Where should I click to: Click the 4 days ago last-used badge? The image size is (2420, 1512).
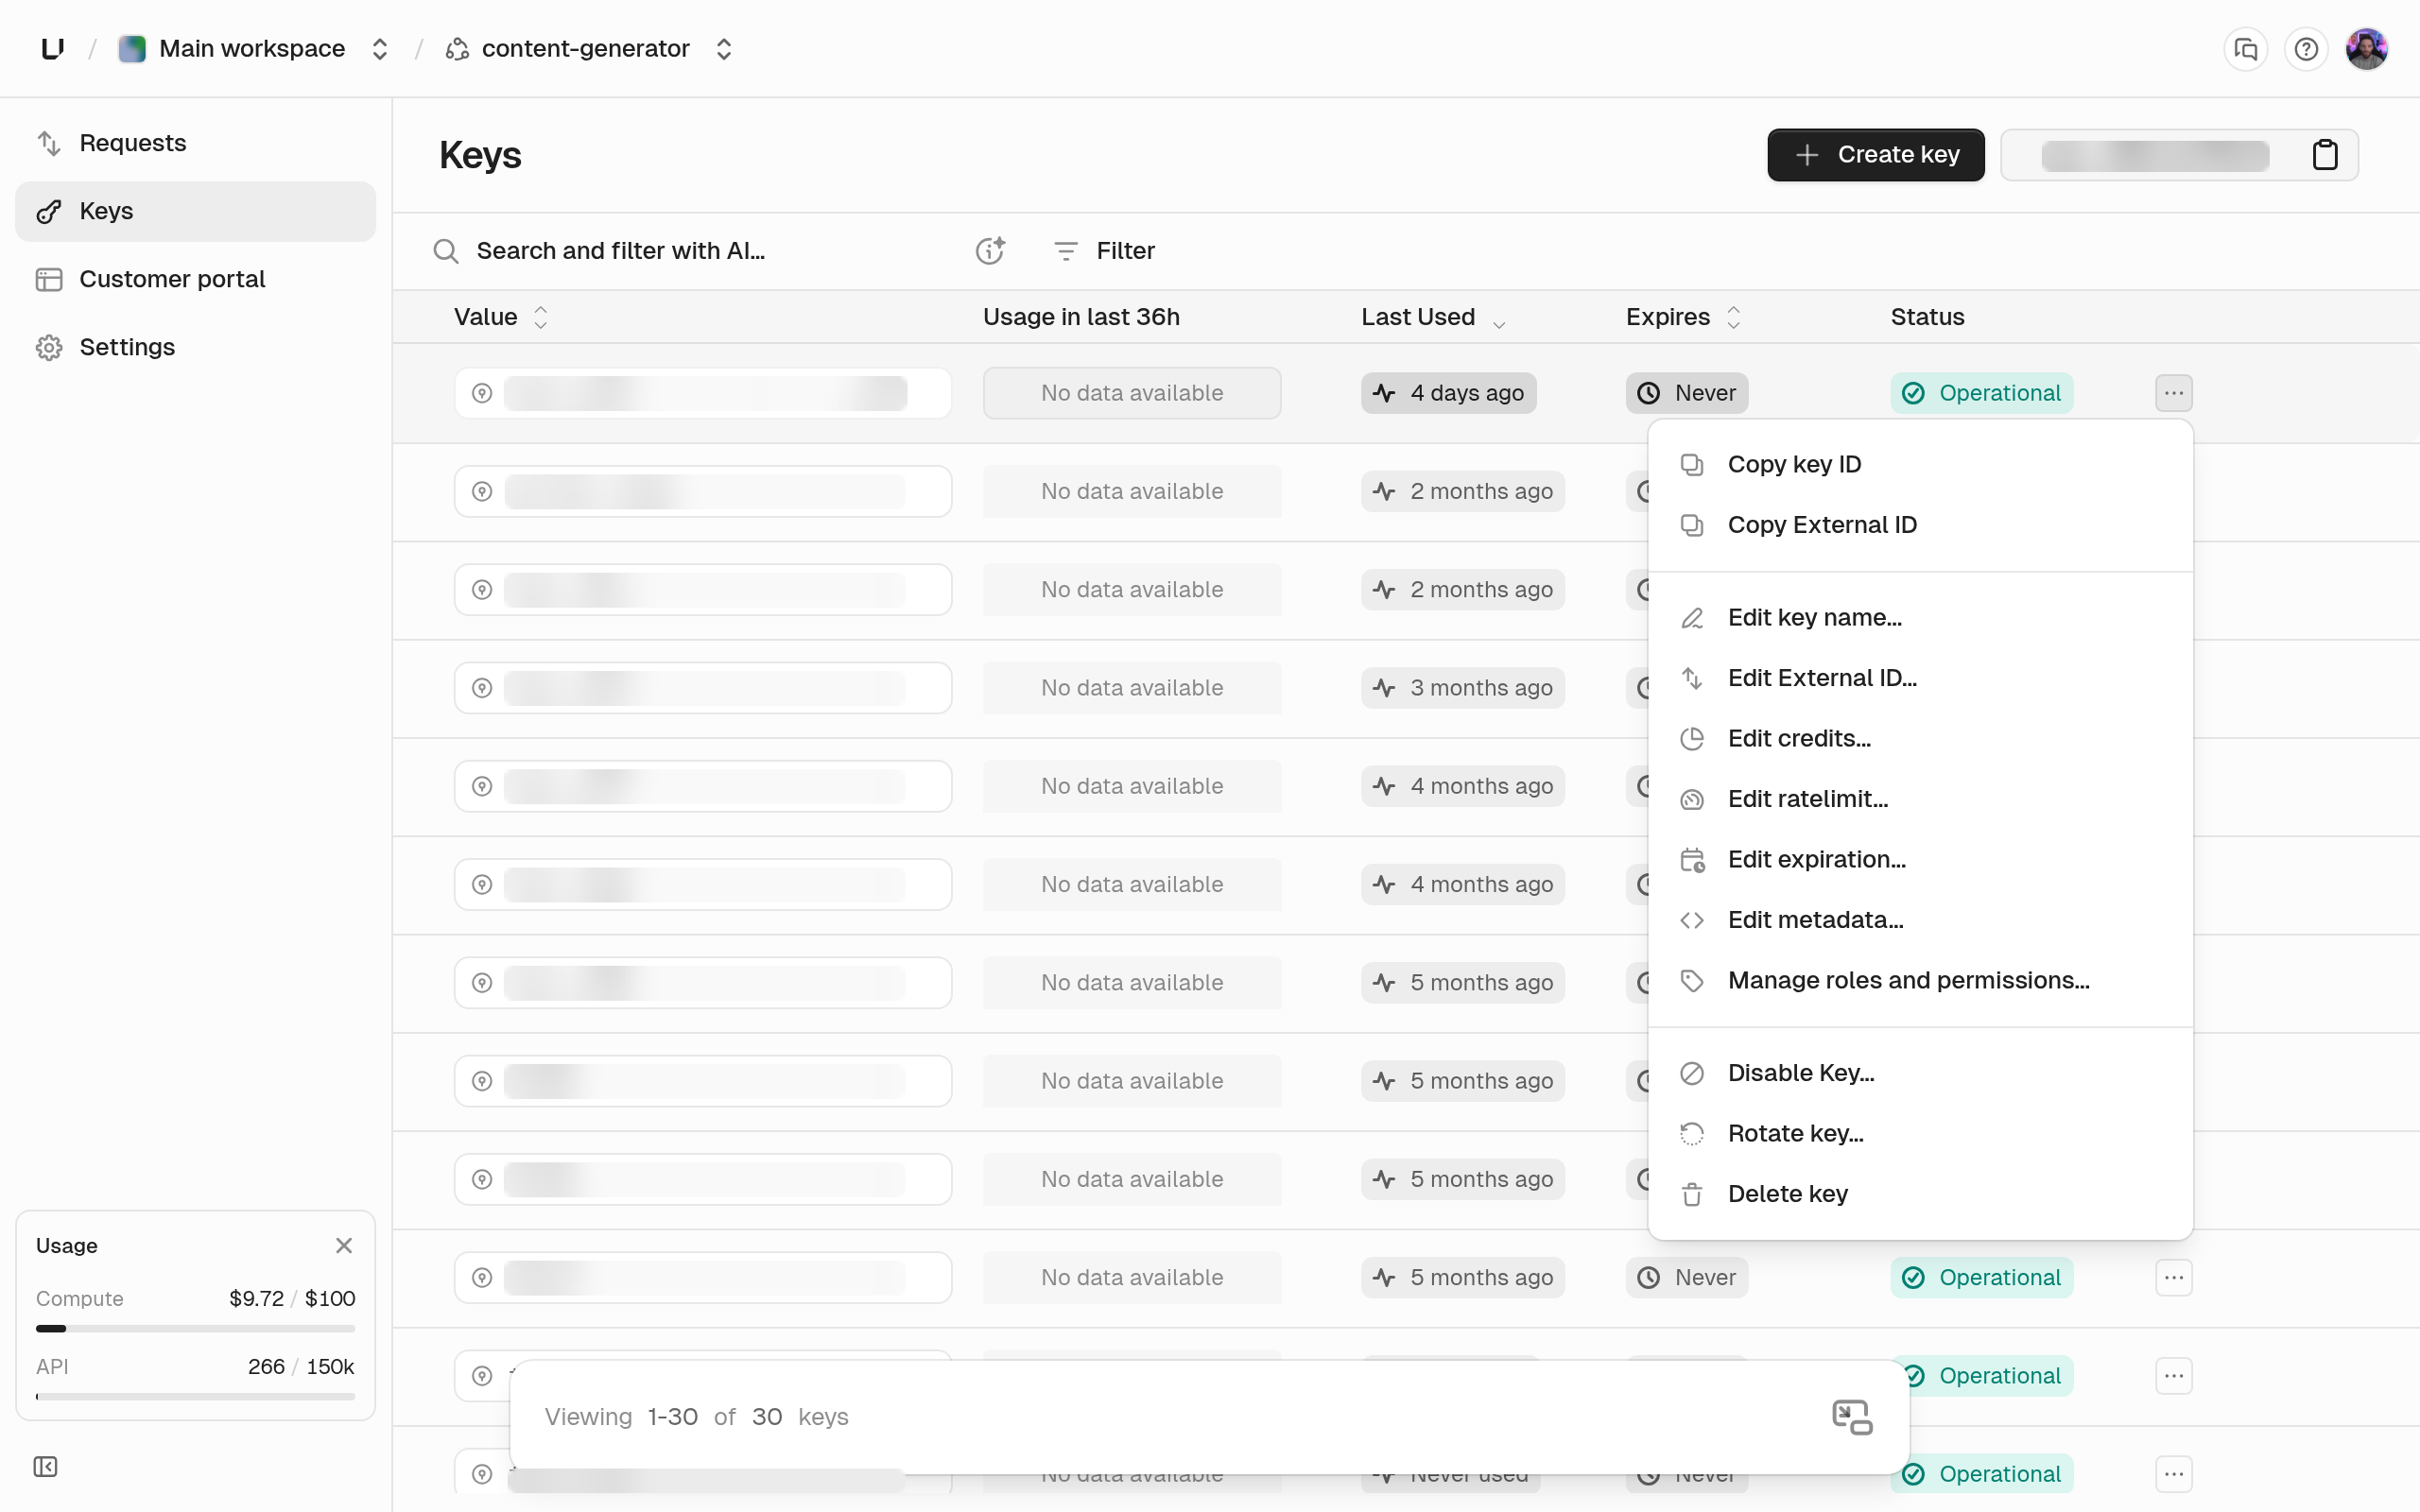[1448, 393]
